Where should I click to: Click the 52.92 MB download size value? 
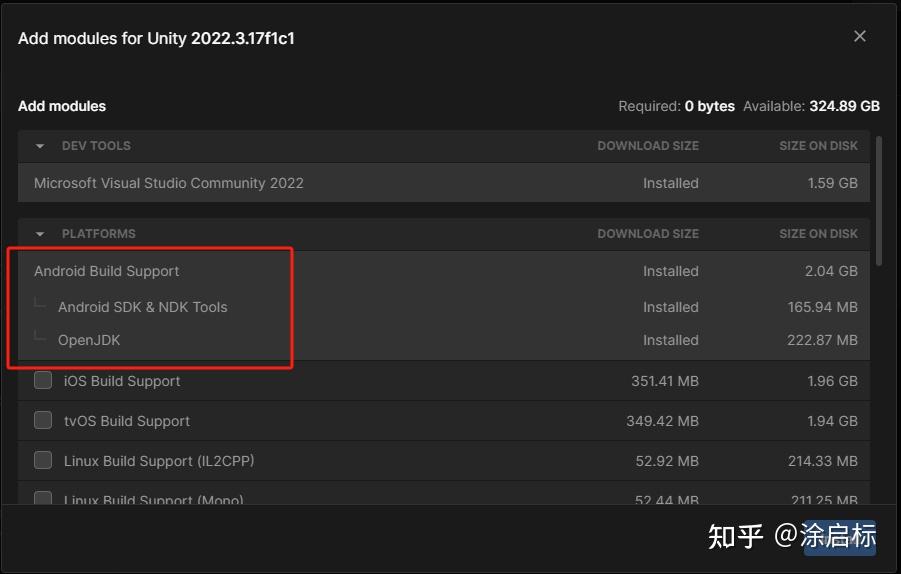pos(667,461)
